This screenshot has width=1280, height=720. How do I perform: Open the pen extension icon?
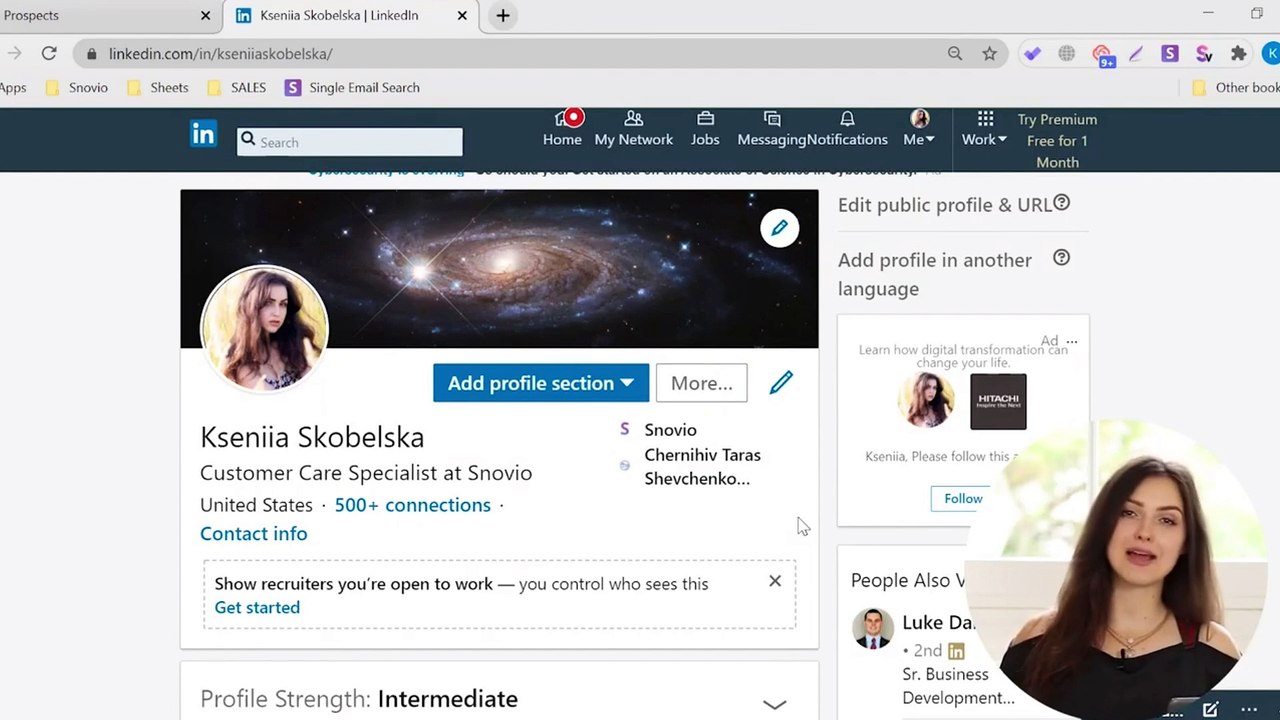click(x=1136, y=54)
